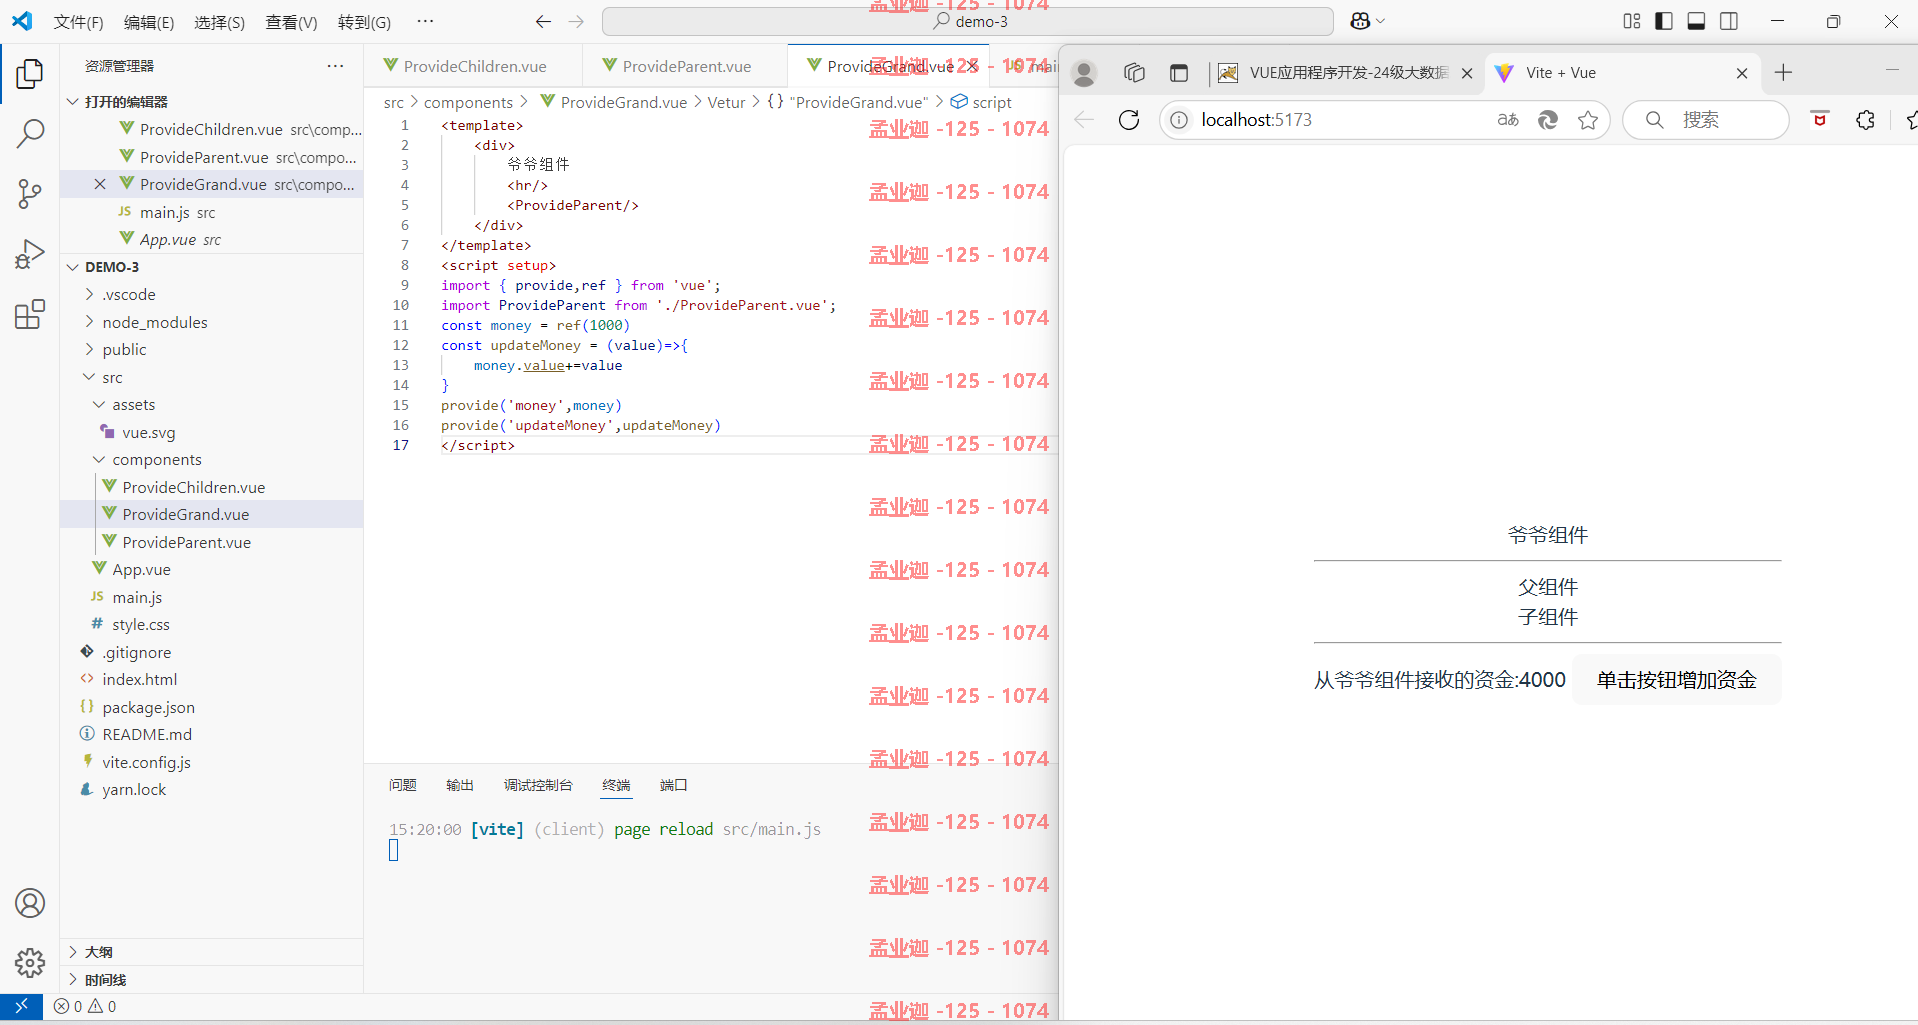Click the browser back arrow

click(1085, 120)
